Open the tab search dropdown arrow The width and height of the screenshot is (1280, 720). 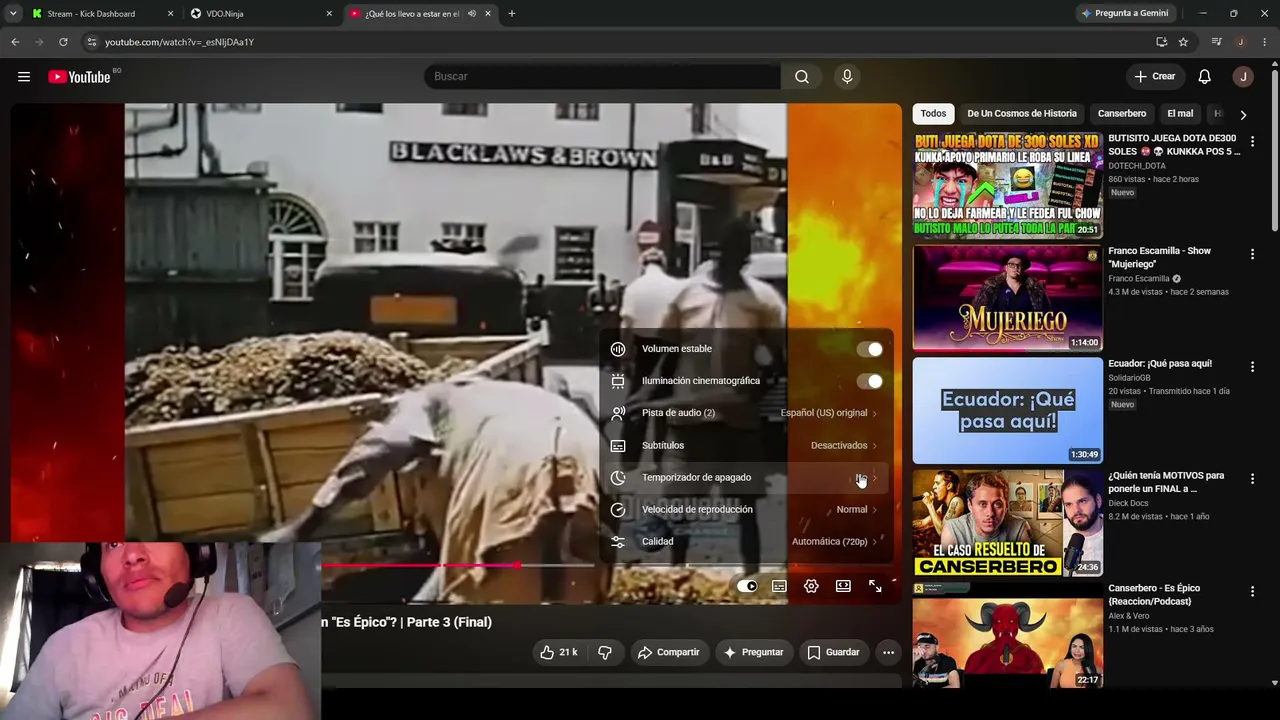click(x=13, y=14)
